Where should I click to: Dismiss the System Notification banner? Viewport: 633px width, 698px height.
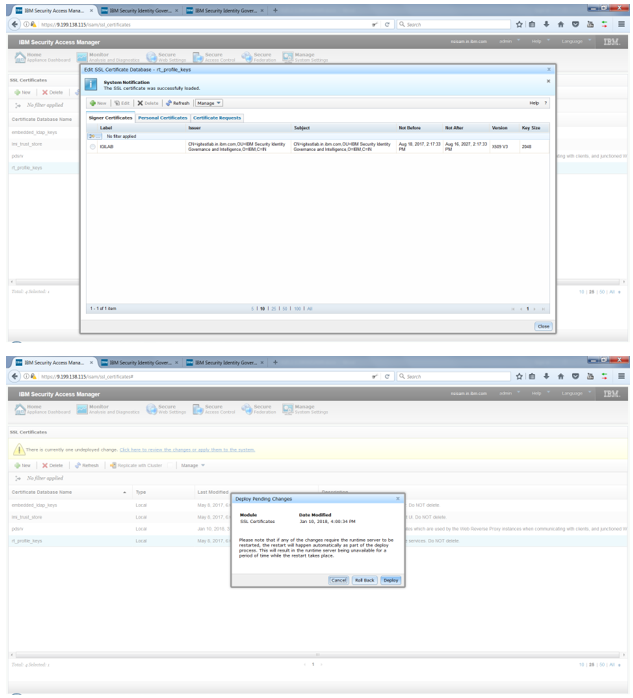pos(548,81)
